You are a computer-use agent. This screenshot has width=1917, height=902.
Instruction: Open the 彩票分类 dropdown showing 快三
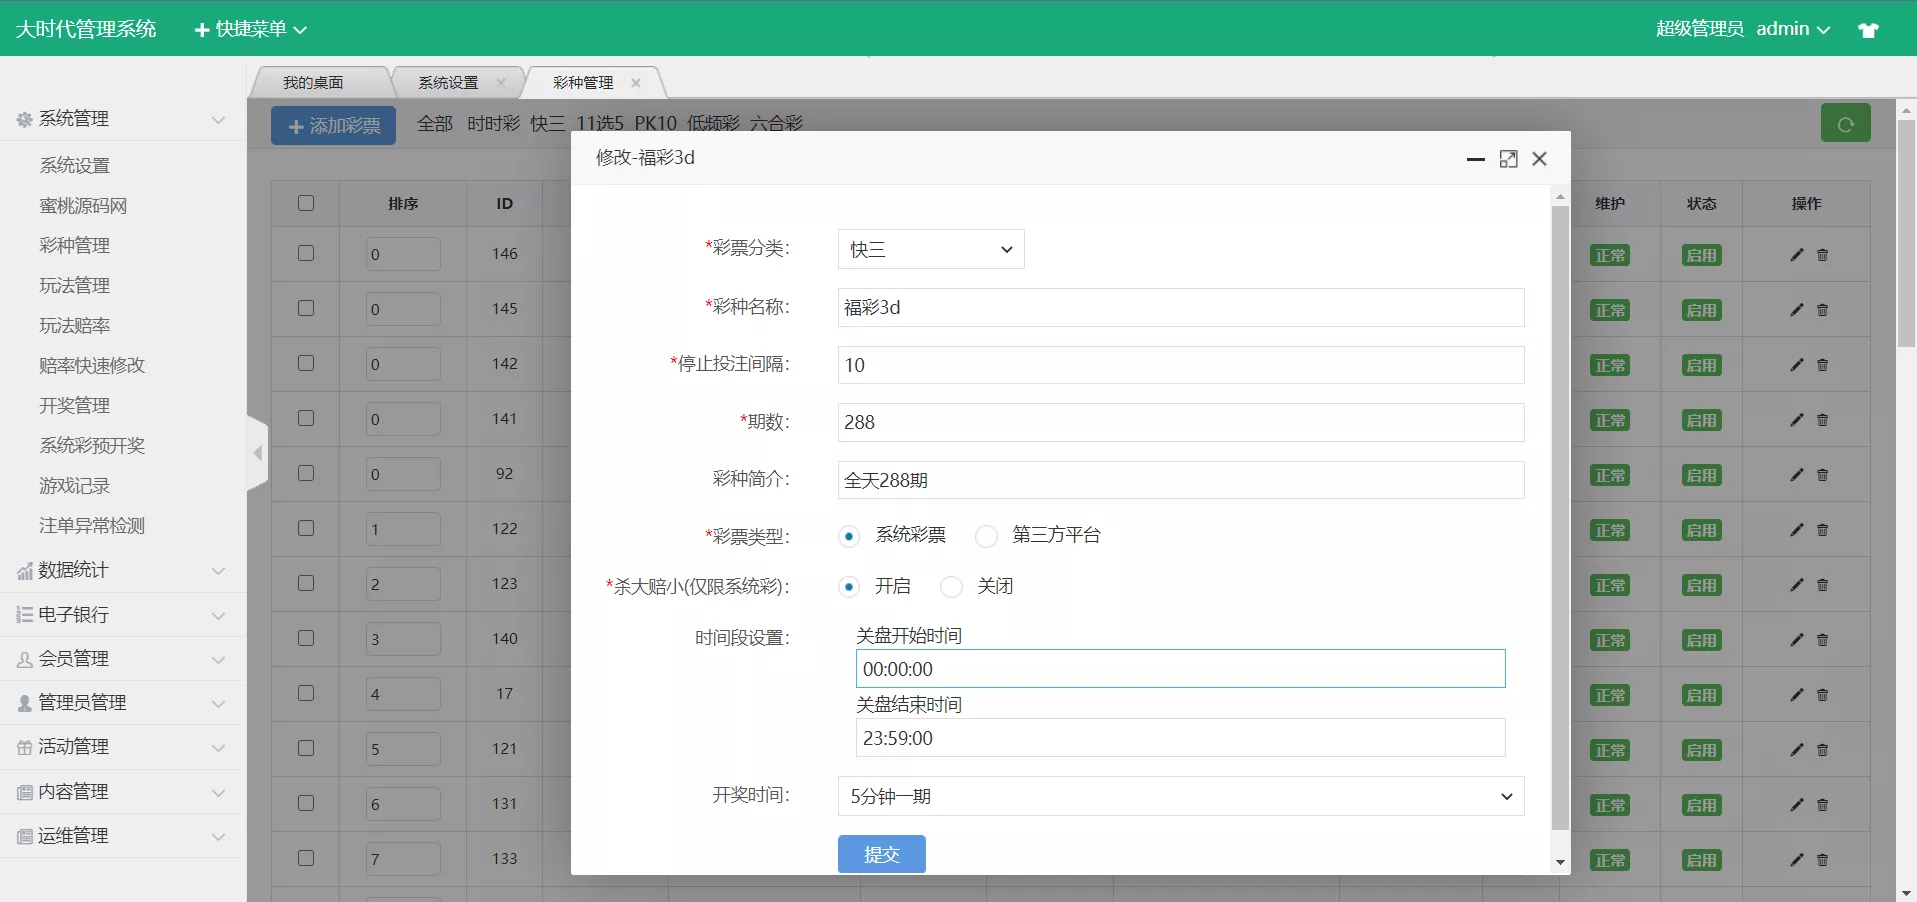[x=929, y=249]
